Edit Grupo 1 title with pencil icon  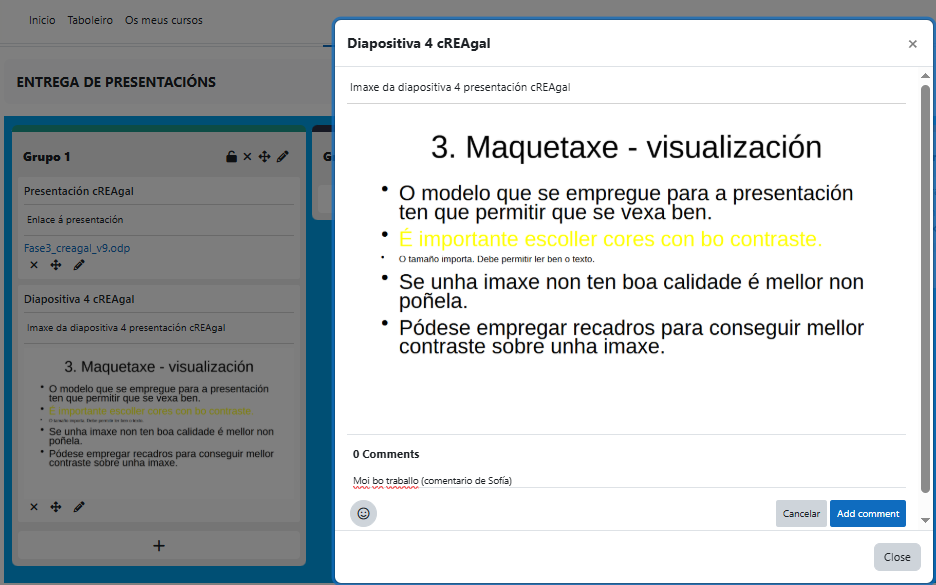tap(283, 156)
